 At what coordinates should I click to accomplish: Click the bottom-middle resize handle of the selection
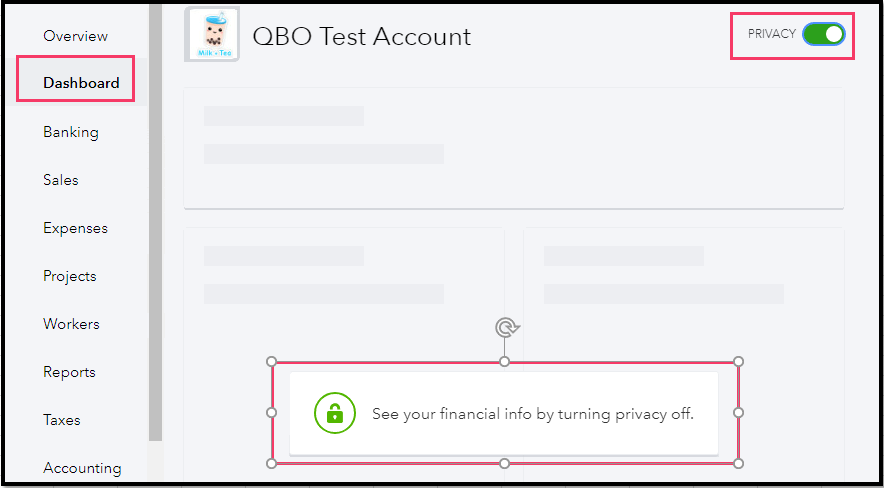click(x=505, y=463)
